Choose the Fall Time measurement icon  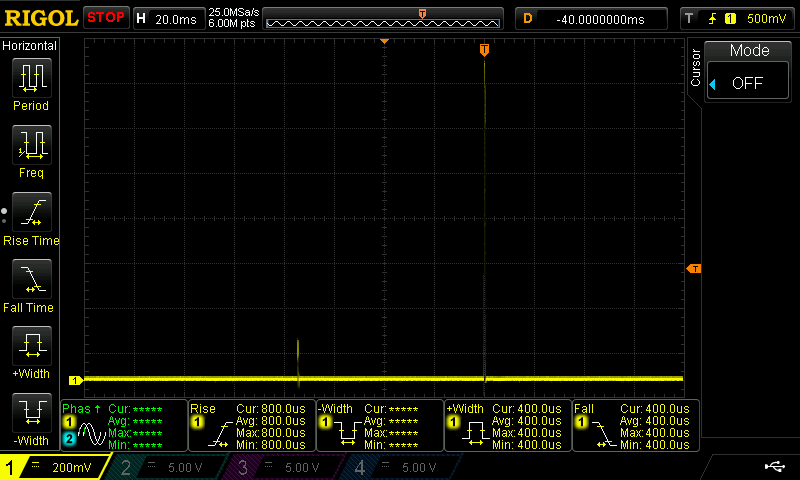[x=31, y=280]
